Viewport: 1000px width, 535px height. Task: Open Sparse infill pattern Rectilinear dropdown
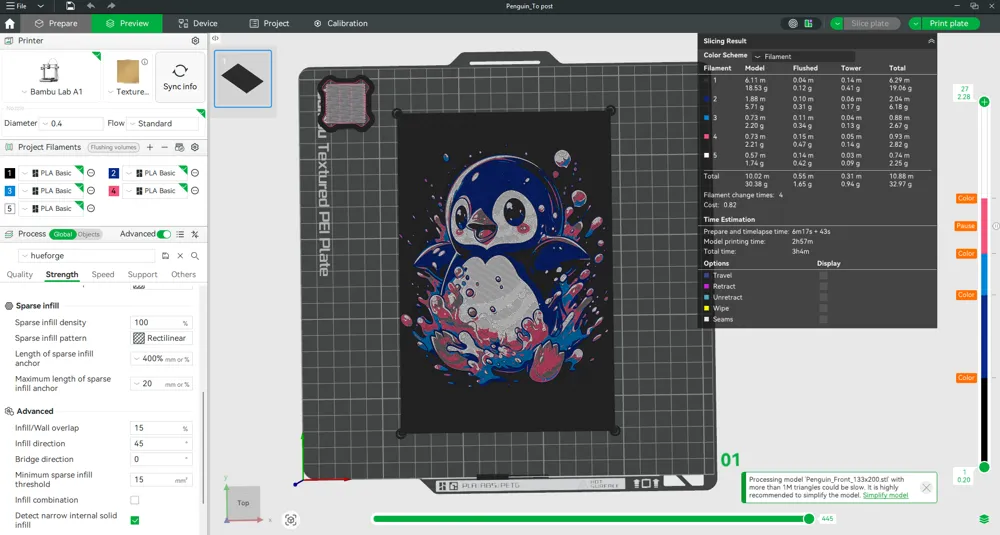click(162, 339)
